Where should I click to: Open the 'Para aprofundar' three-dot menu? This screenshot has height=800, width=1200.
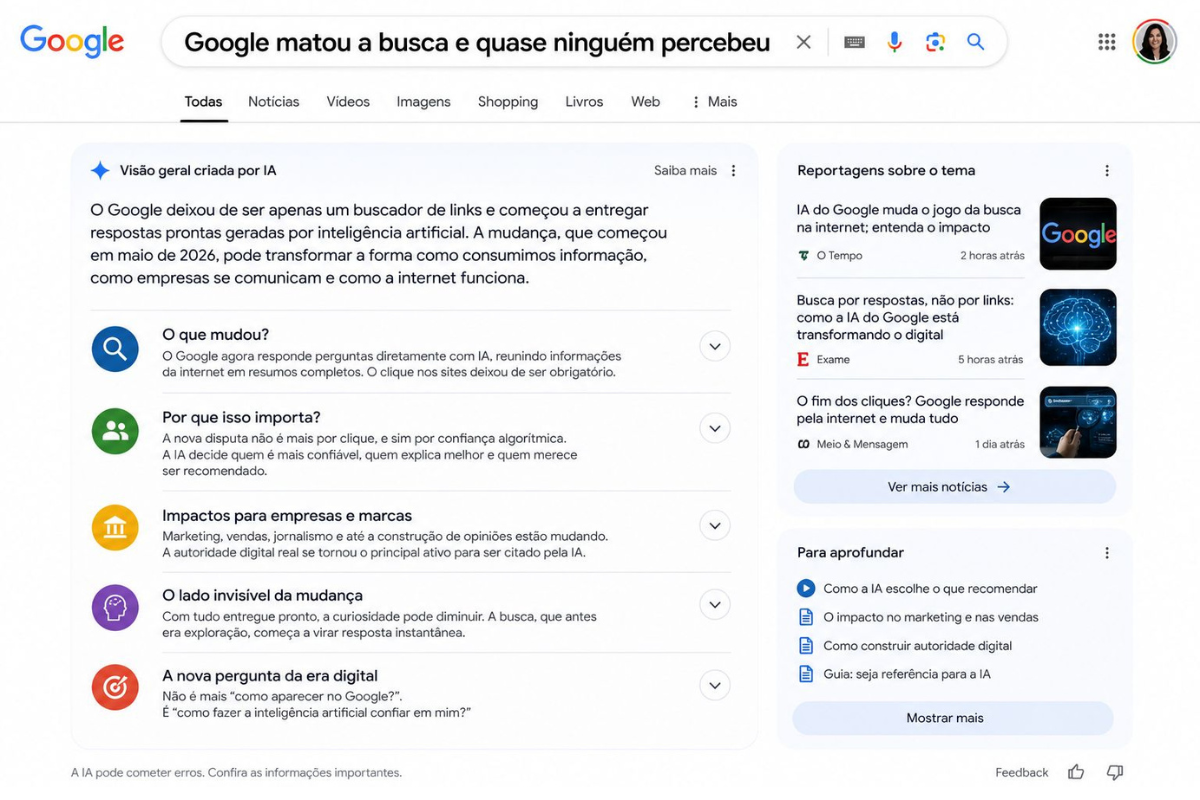coord(1107,553)
